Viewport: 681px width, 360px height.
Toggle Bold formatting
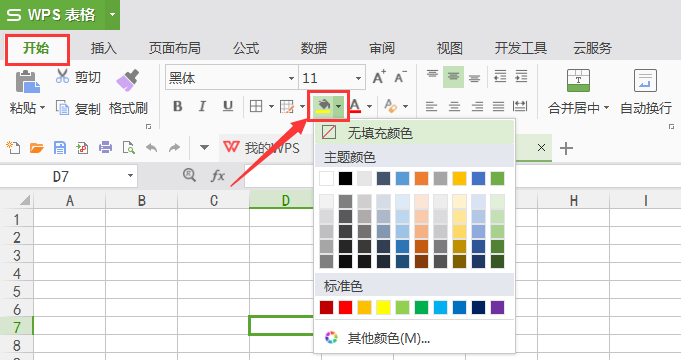[178, 106]
